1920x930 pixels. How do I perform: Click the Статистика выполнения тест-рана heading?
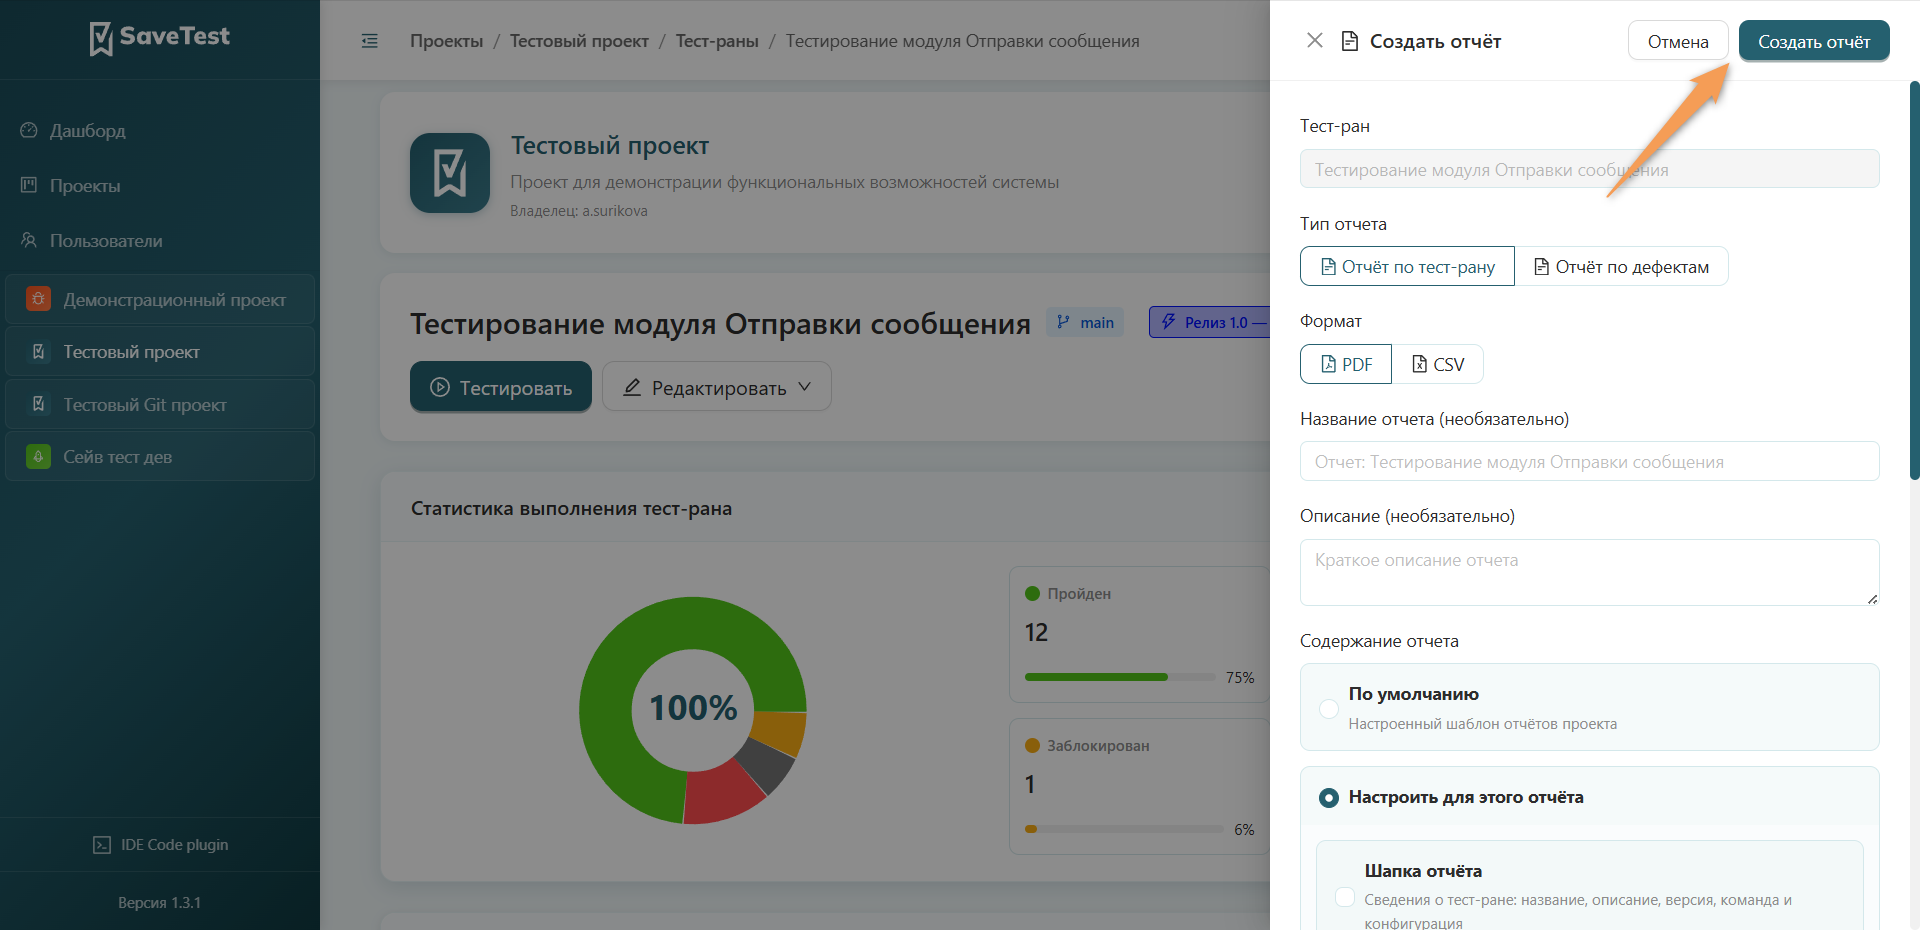(572, 508)
